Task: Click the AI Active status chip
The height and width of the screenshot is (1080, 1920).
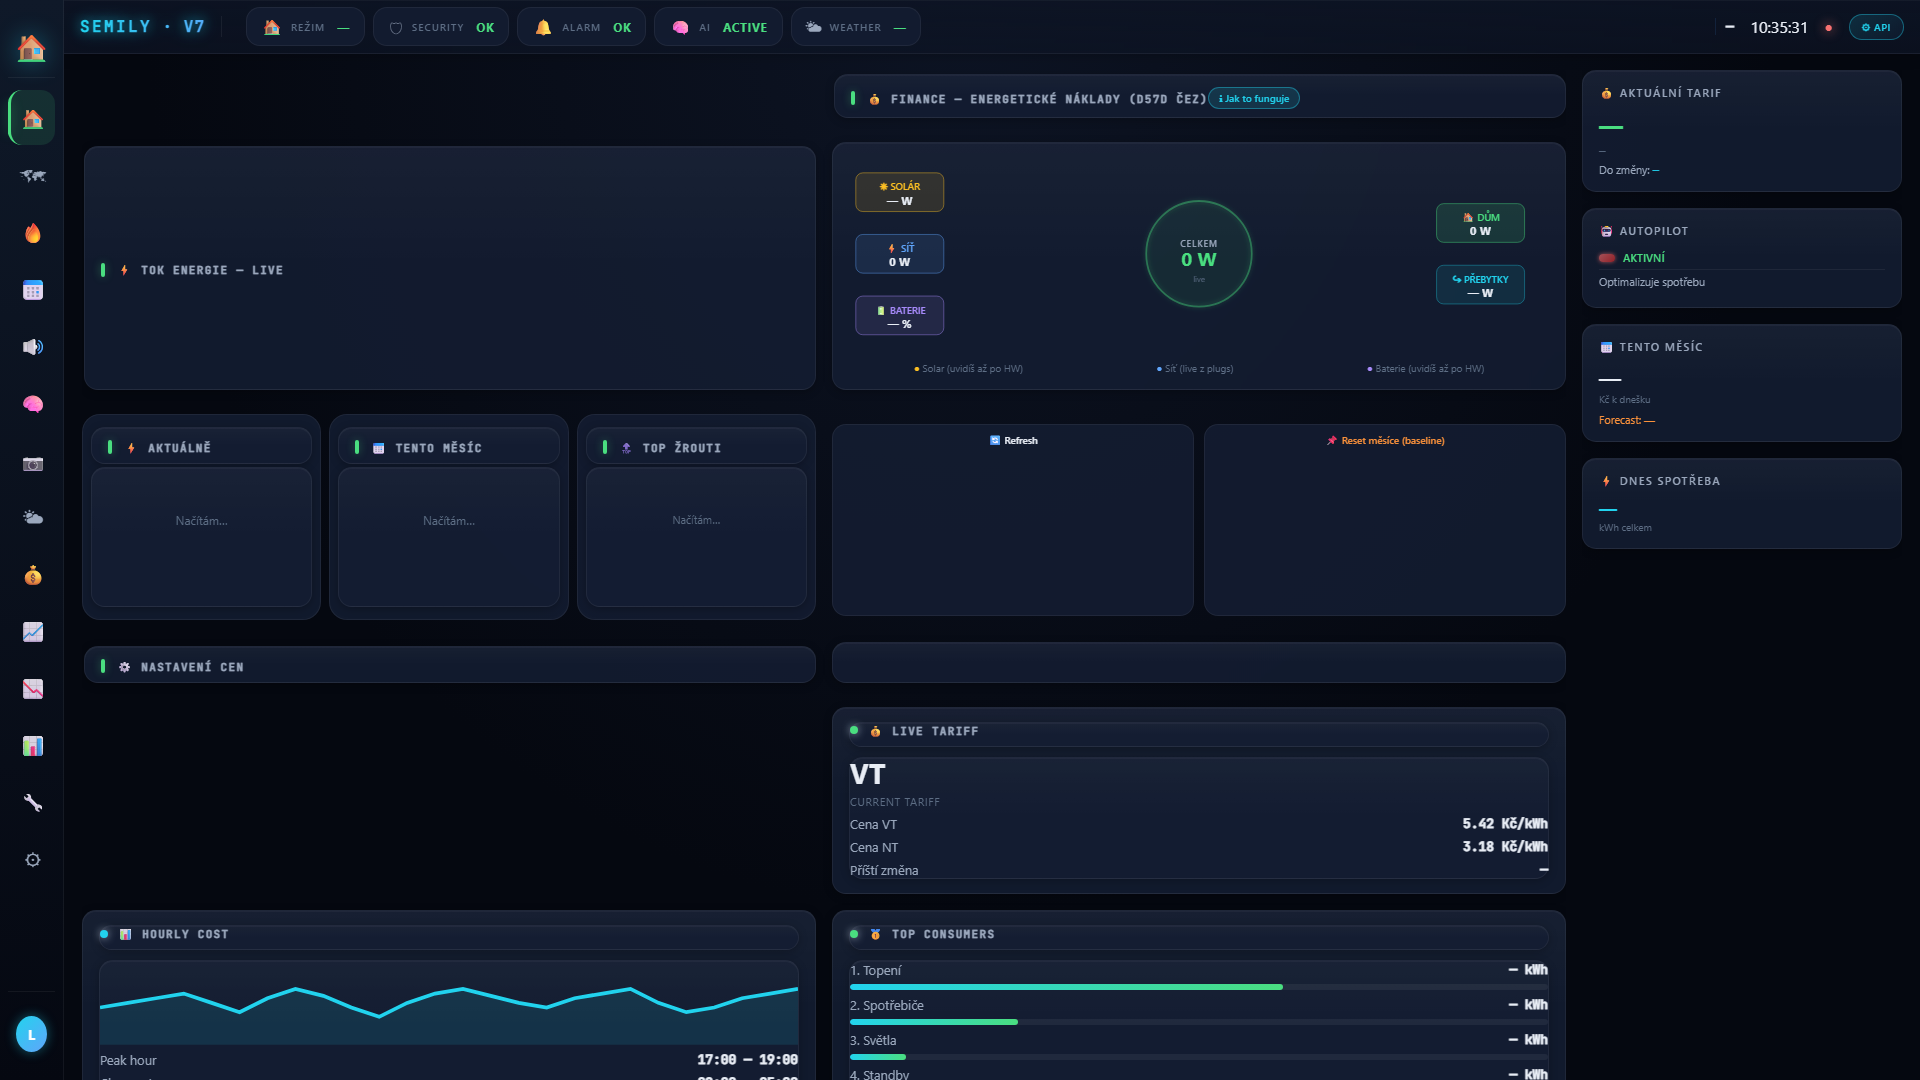Action: [718, 27]
